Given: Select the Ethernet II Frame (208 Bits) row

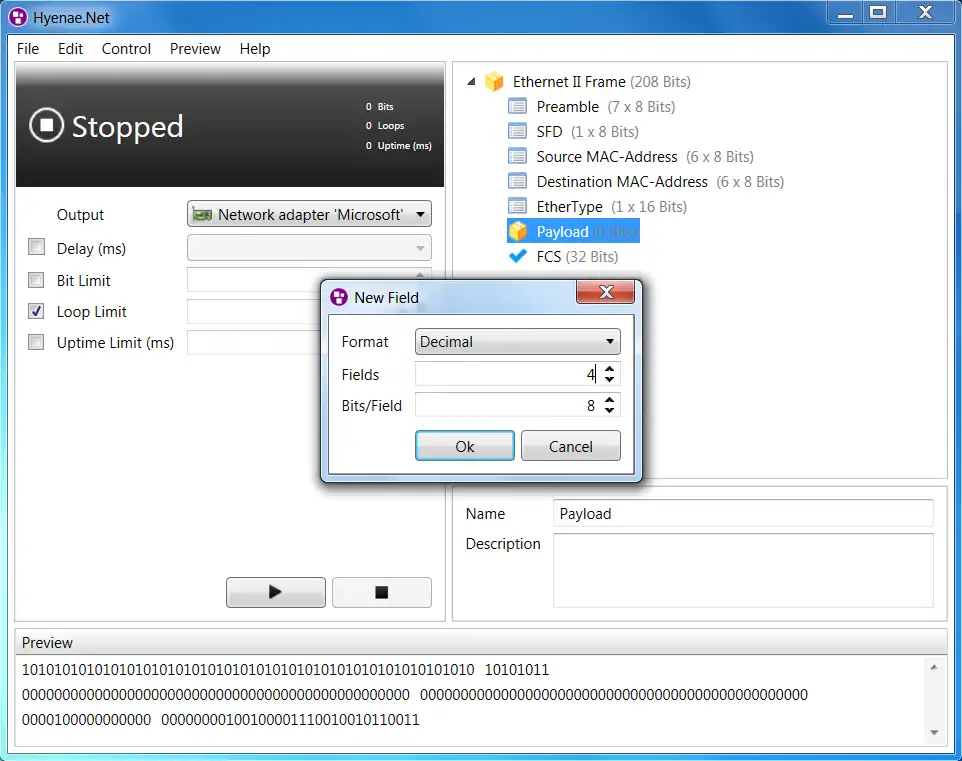Looking at the screenshot, I should pos(588,82).
